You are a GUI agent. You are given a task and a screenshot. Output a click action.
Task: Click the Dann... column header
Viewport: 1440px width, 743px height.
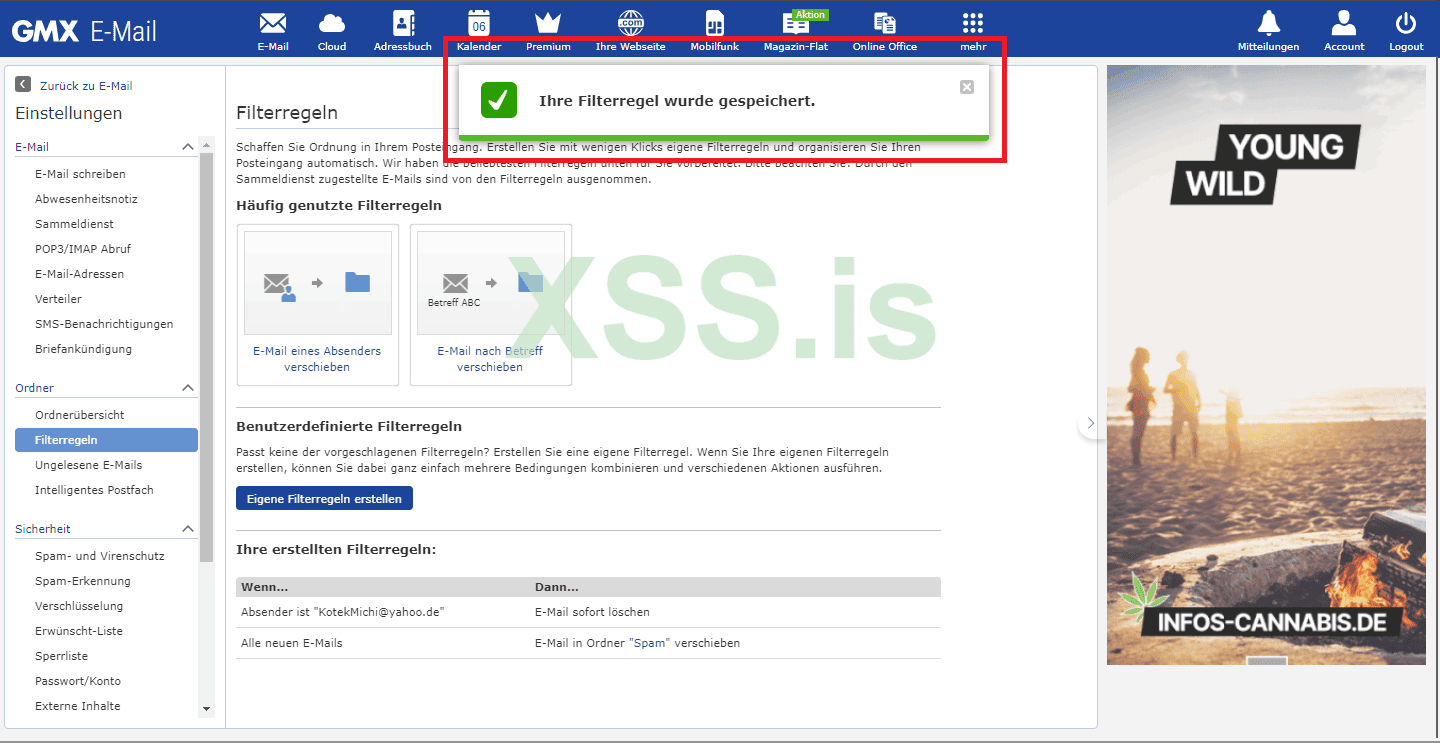(x=556, y=587)
